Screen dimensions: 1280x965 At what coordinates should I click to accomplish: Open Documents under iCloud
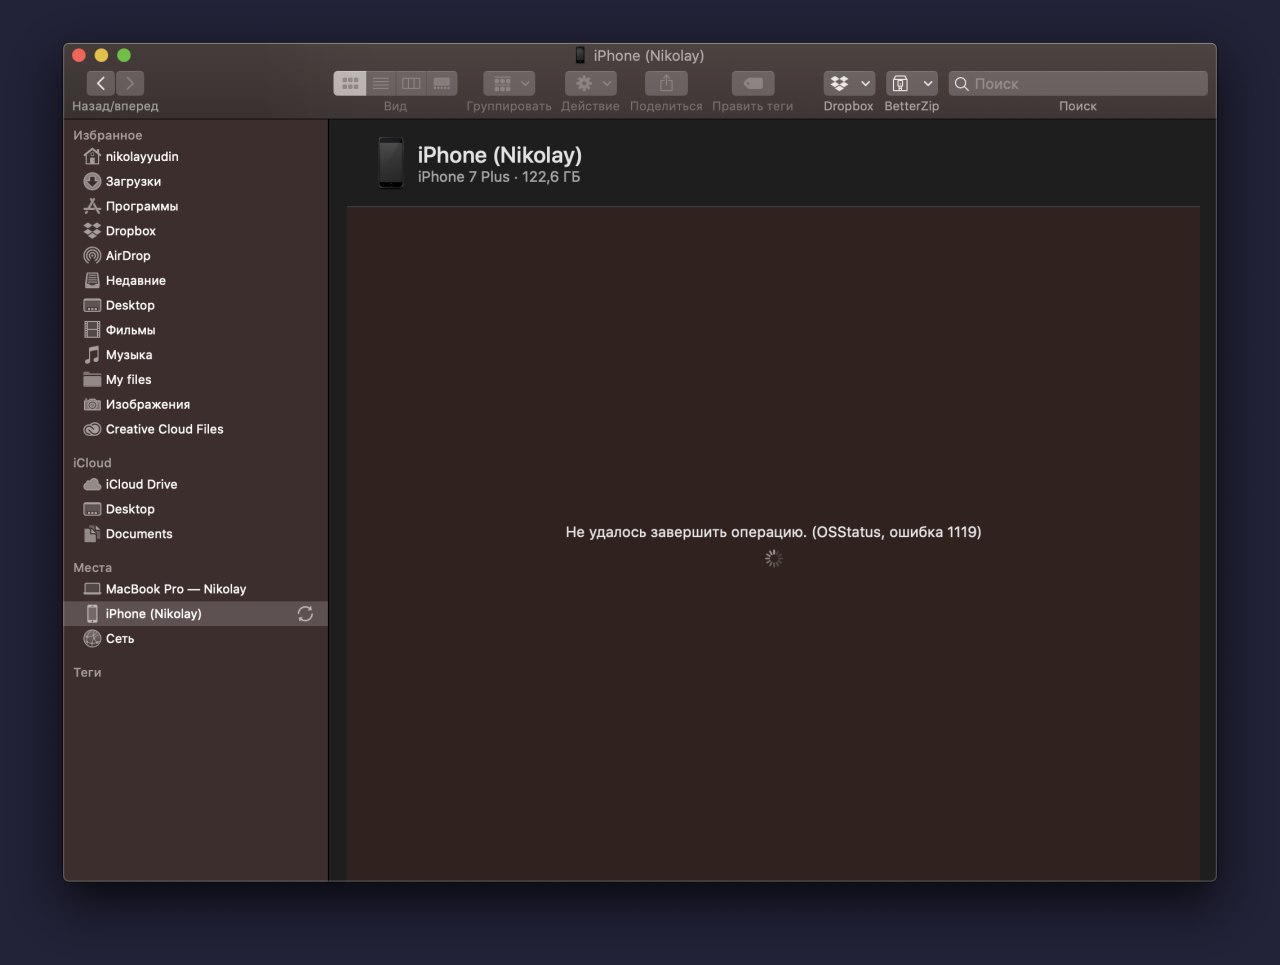pyautogui.click(x=196, y=534)
